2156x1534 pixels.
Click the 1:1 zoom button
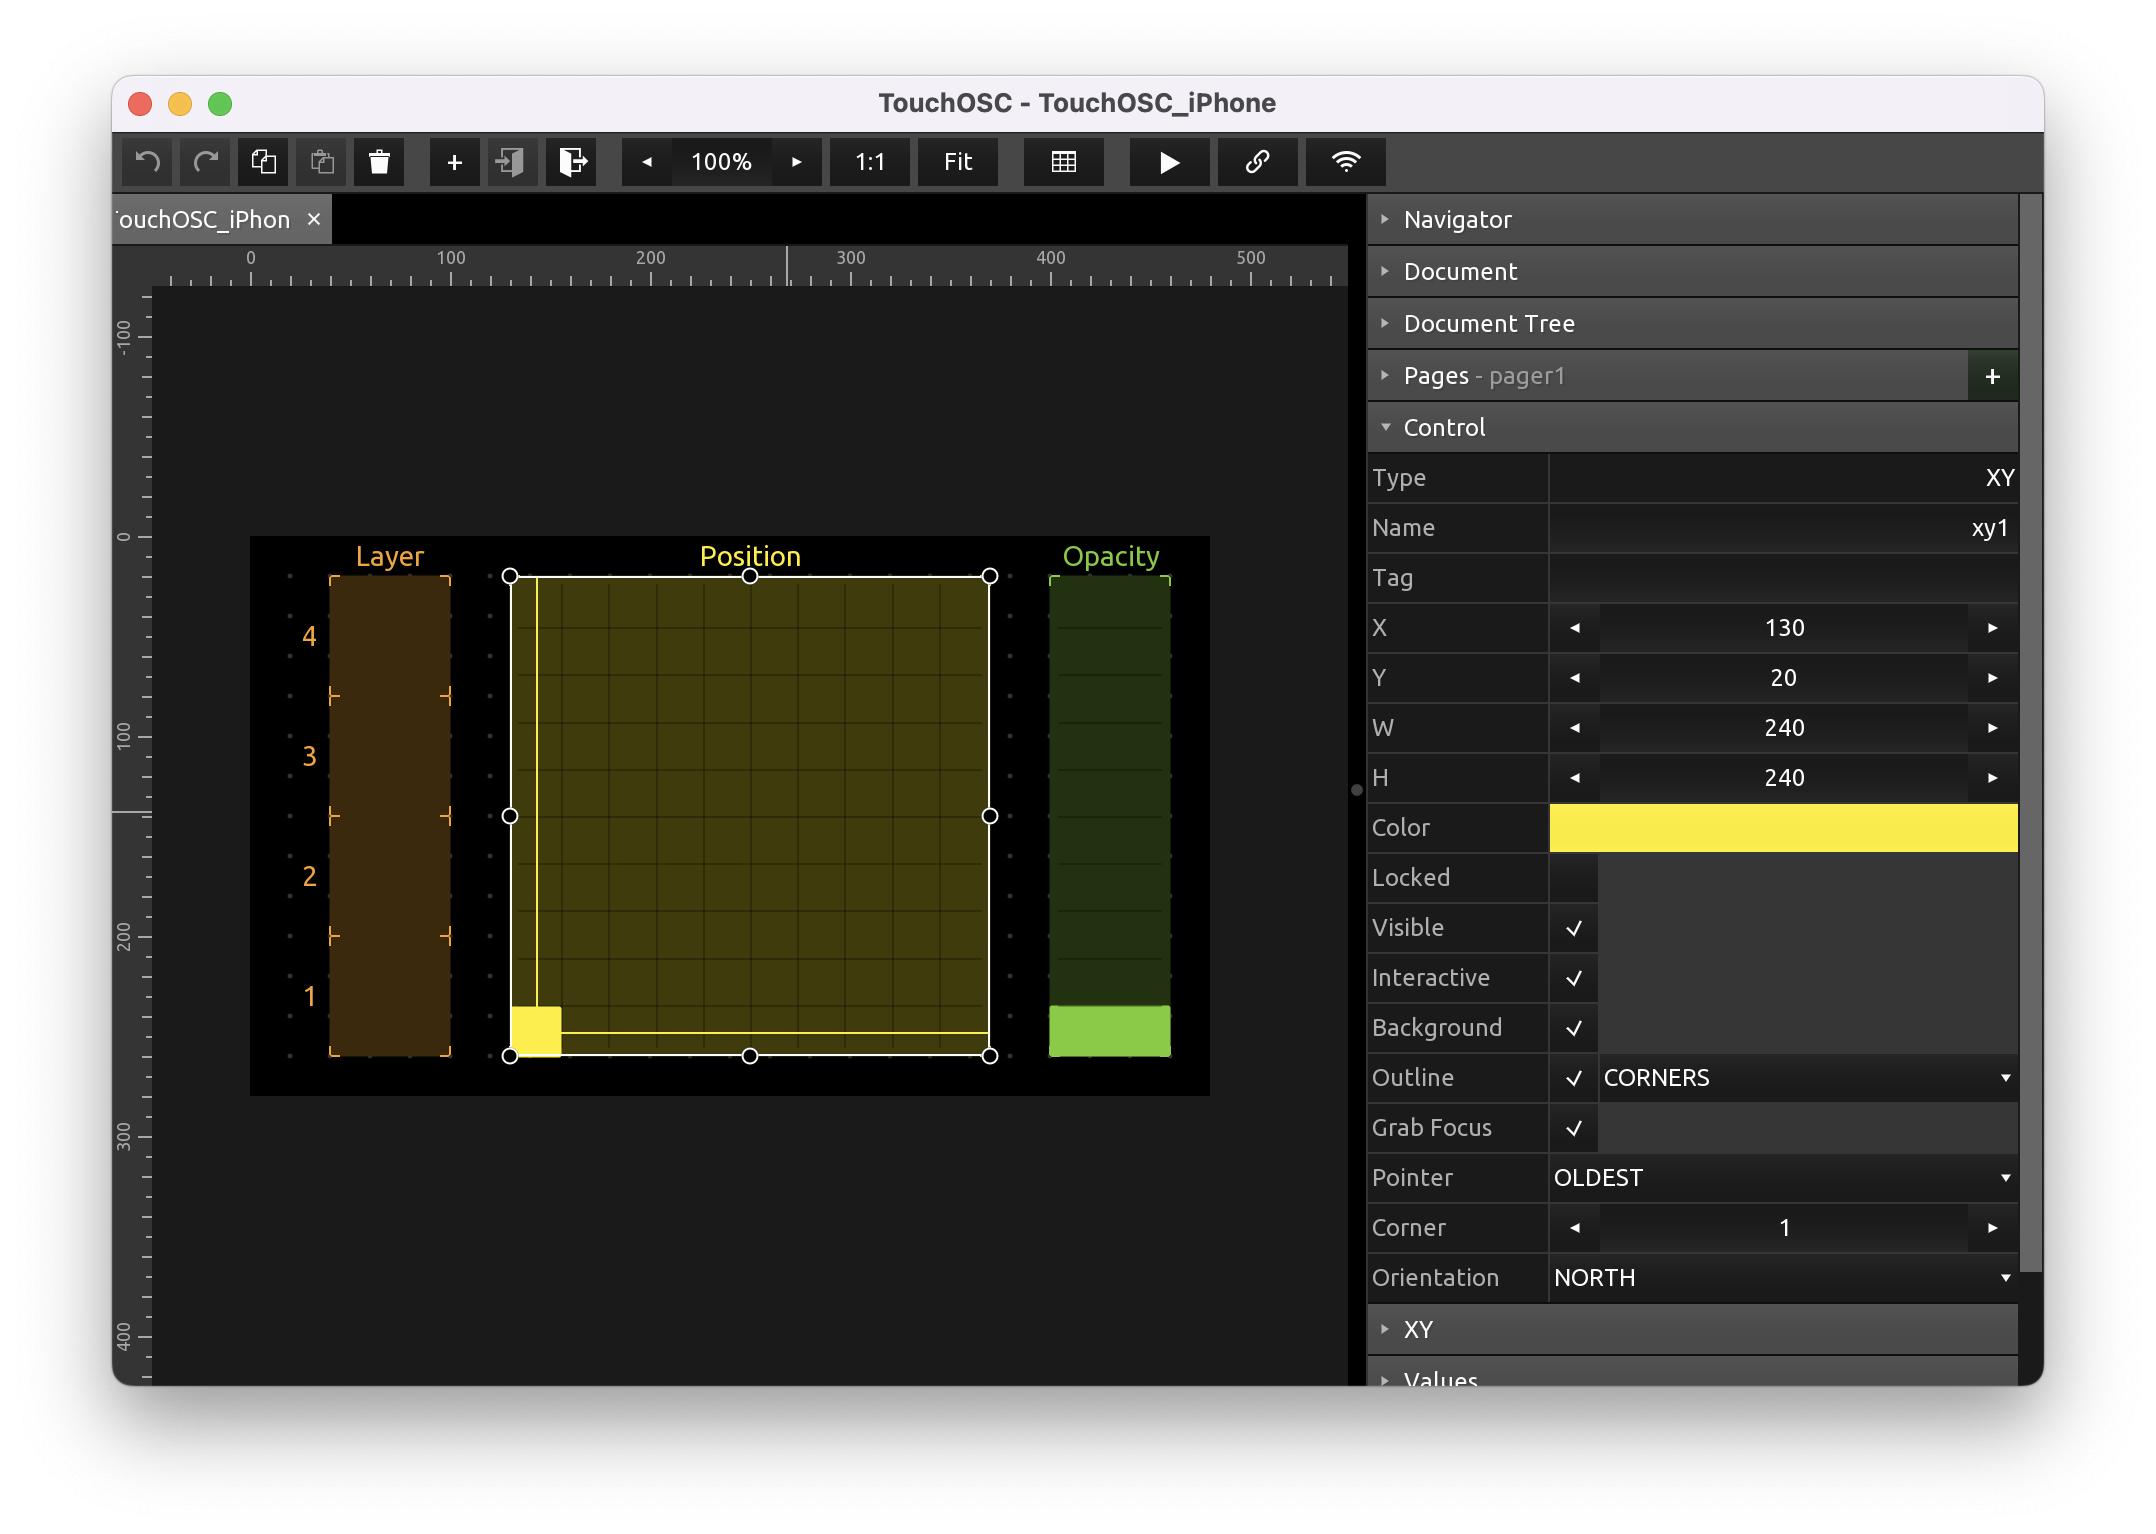pyautogui.click(x=870, y=162)
